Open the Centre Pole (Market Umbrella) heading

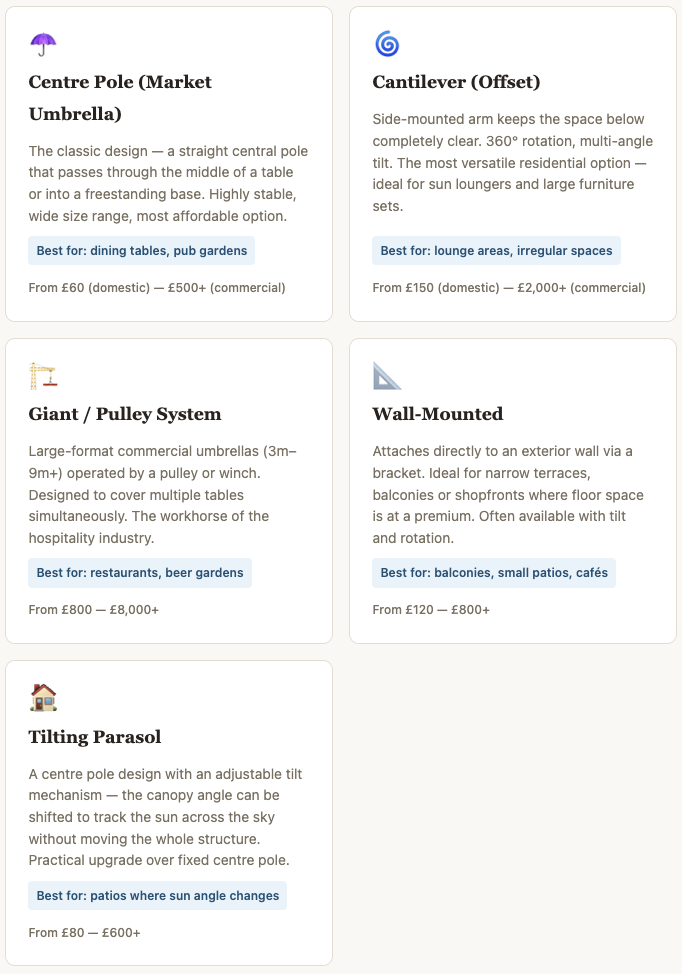tap(120, 98)
